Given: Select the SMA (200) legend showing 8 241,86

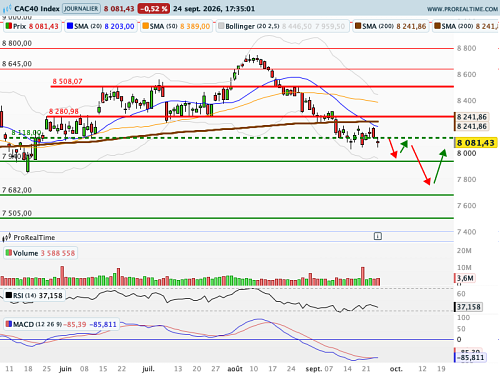Looking at the screenshot, I should [x=391, y=26].
